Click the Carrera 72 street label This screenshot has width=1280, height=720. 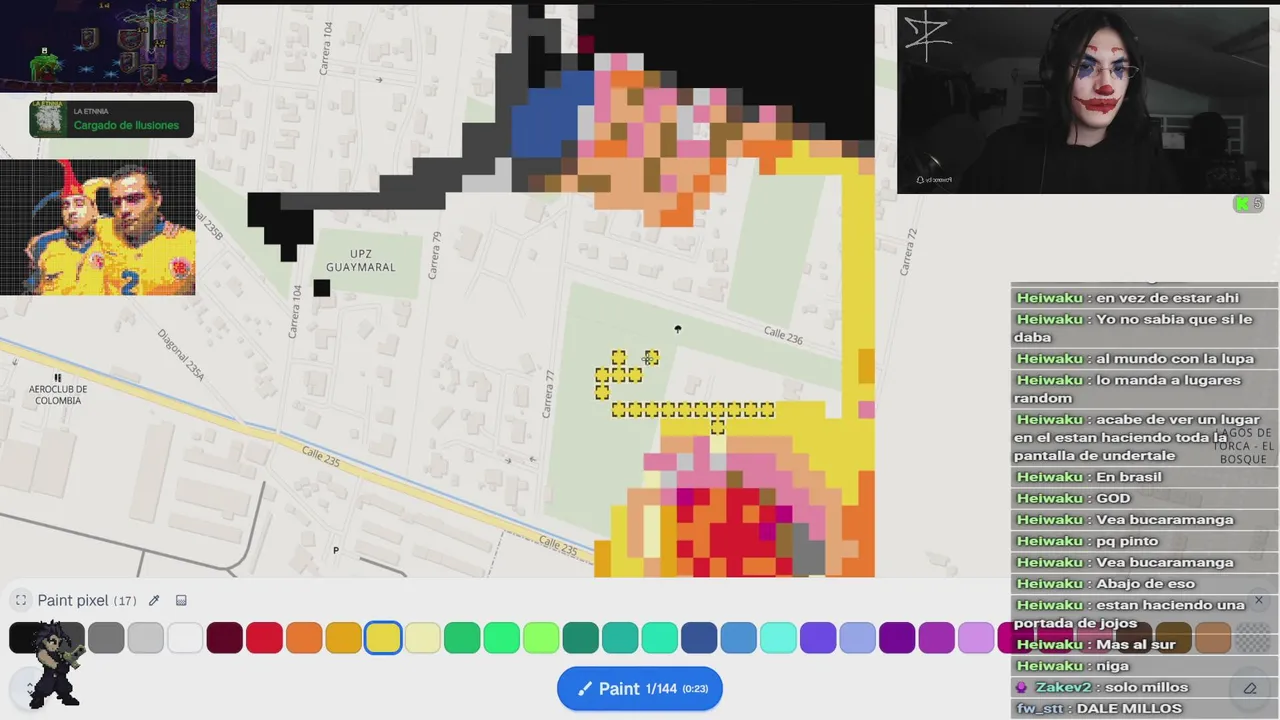click(x=909, y=252)
